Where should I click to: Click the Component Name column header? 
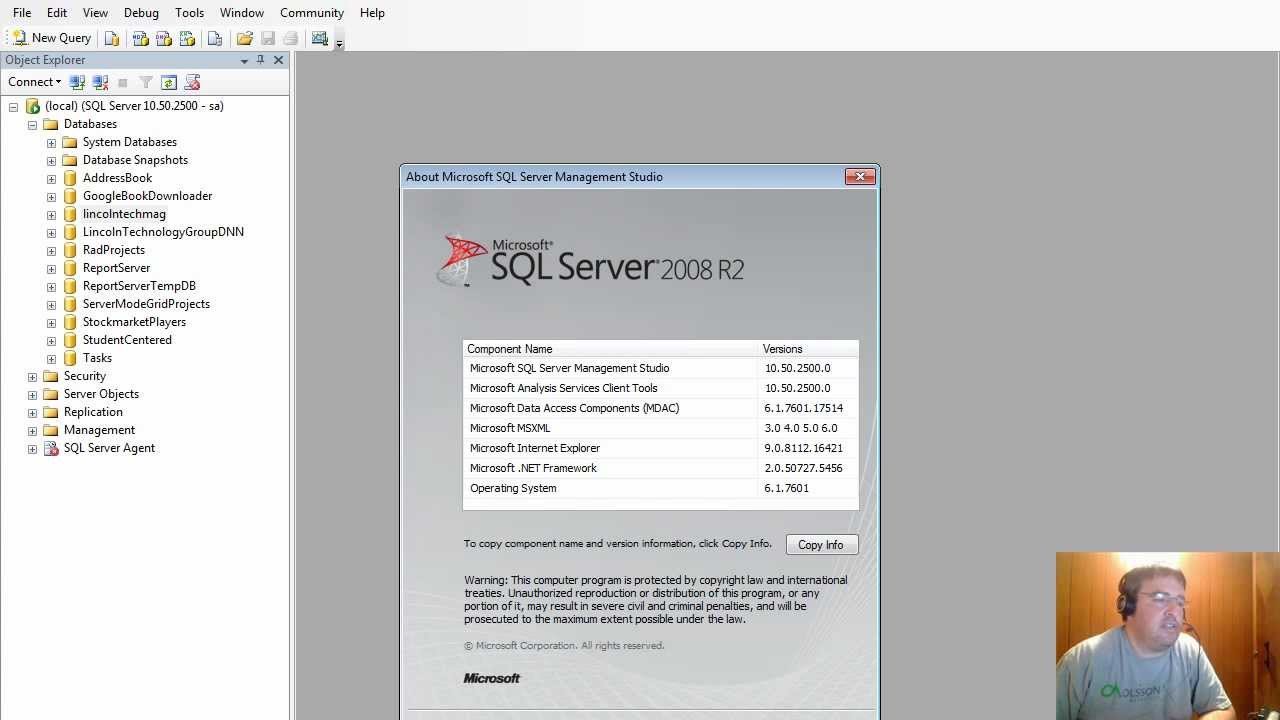[x=611, y=349]
